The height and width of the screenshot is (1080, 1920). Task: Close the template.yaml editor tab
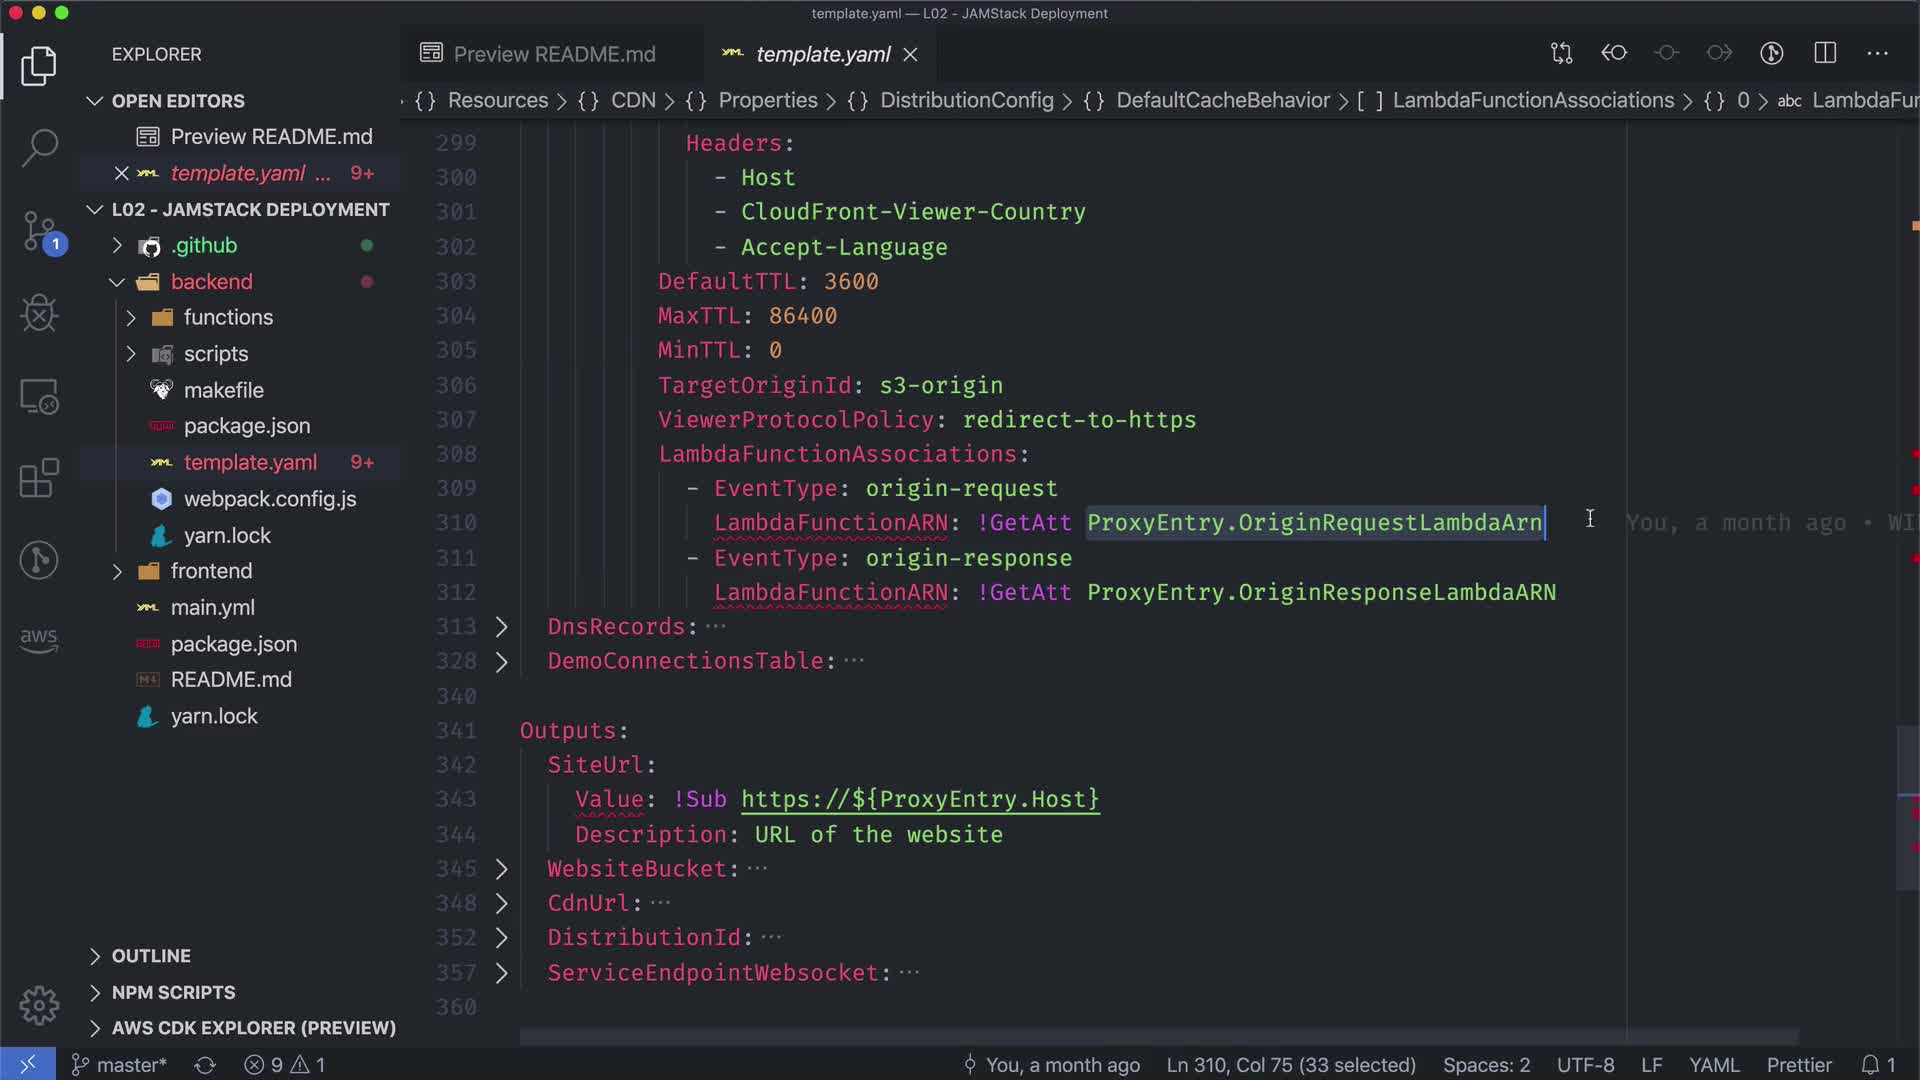pyautogui.click(x=910, y=55)
